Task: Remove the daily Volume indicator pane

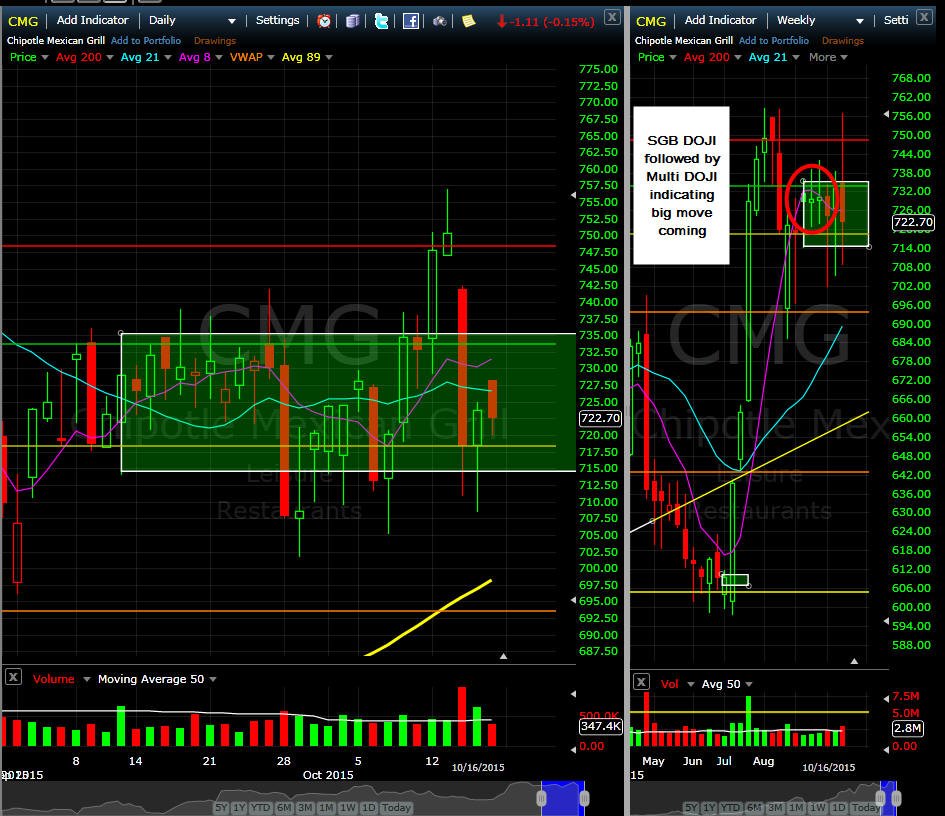Action: pyautogui.click(x=13, y=677)
